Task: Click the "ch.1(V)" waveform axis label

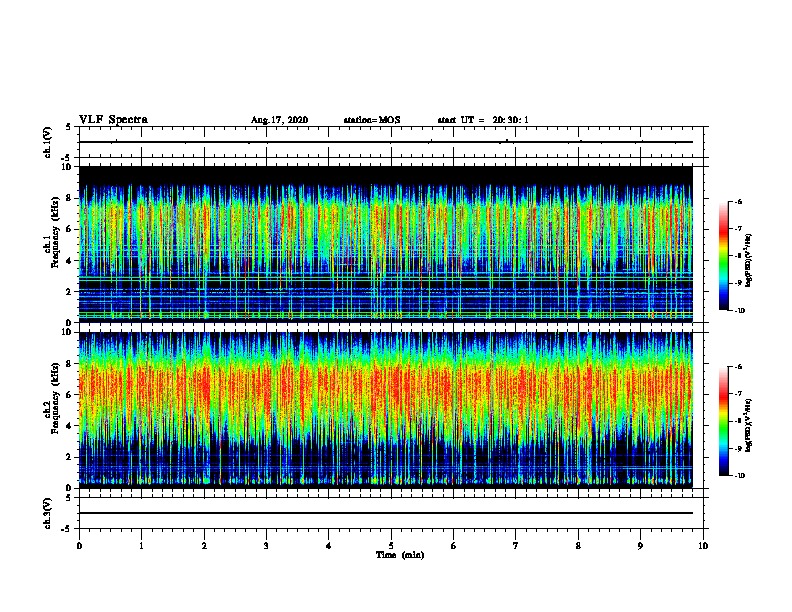Action: click(48, 142)
